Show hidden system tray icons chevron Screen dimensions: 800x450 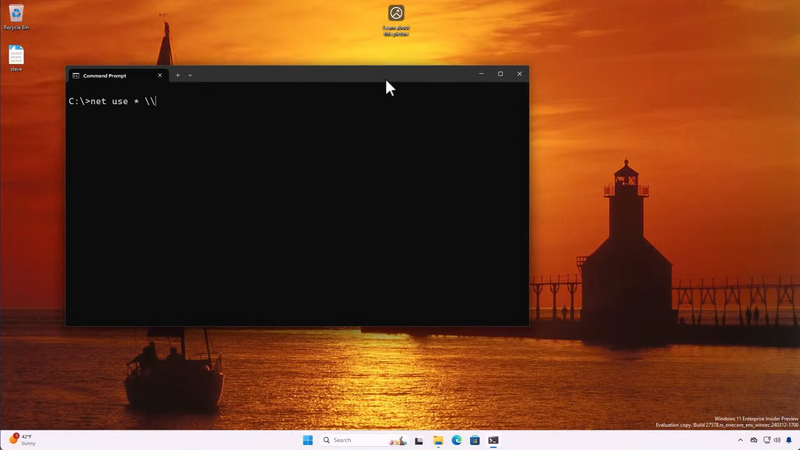pos(741,440)
